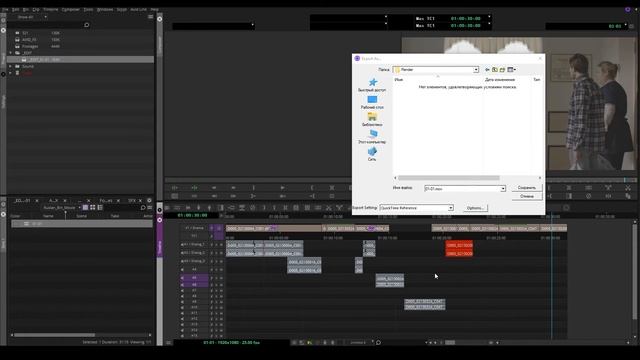Open Этот компьютер in the dialog sidebar

point(372,137)
